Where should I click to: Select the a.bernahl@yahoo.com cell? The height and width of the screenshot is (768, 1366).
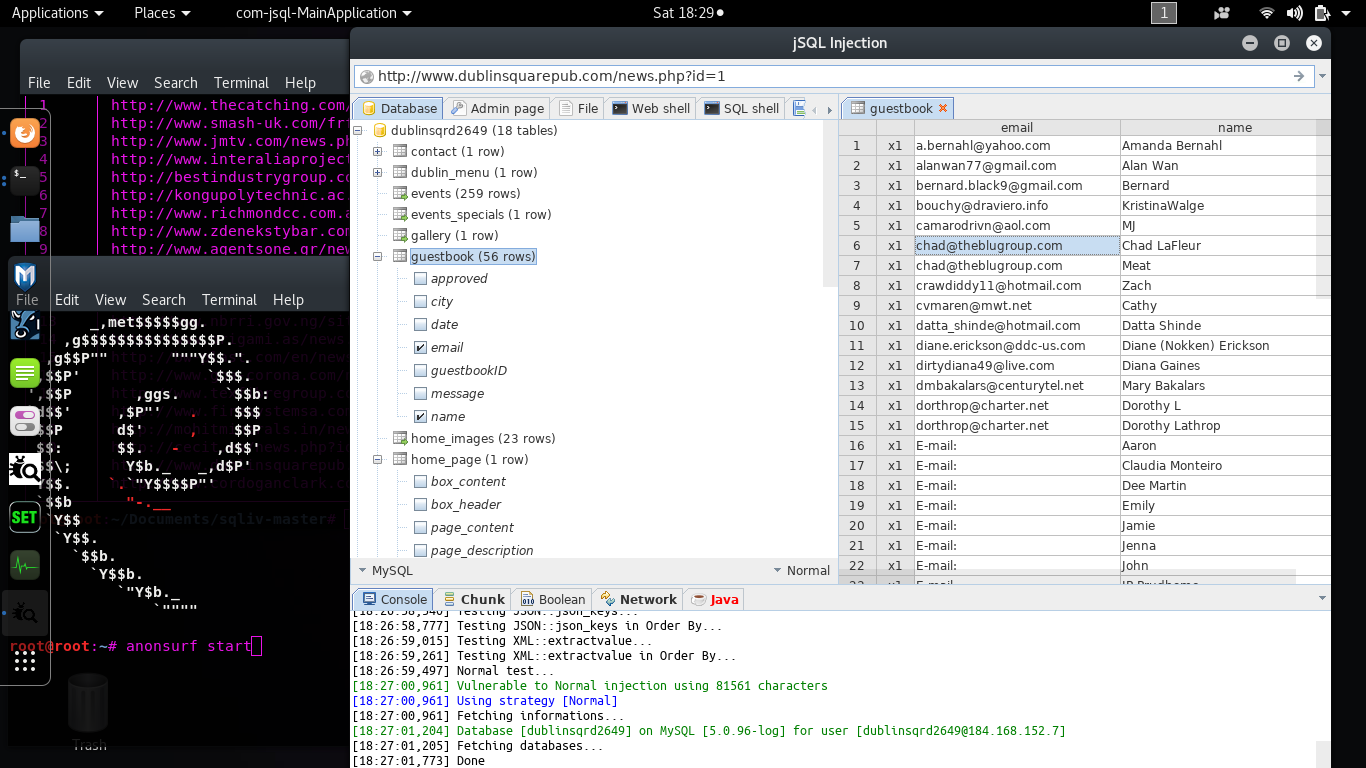[x=1017, y=146]
